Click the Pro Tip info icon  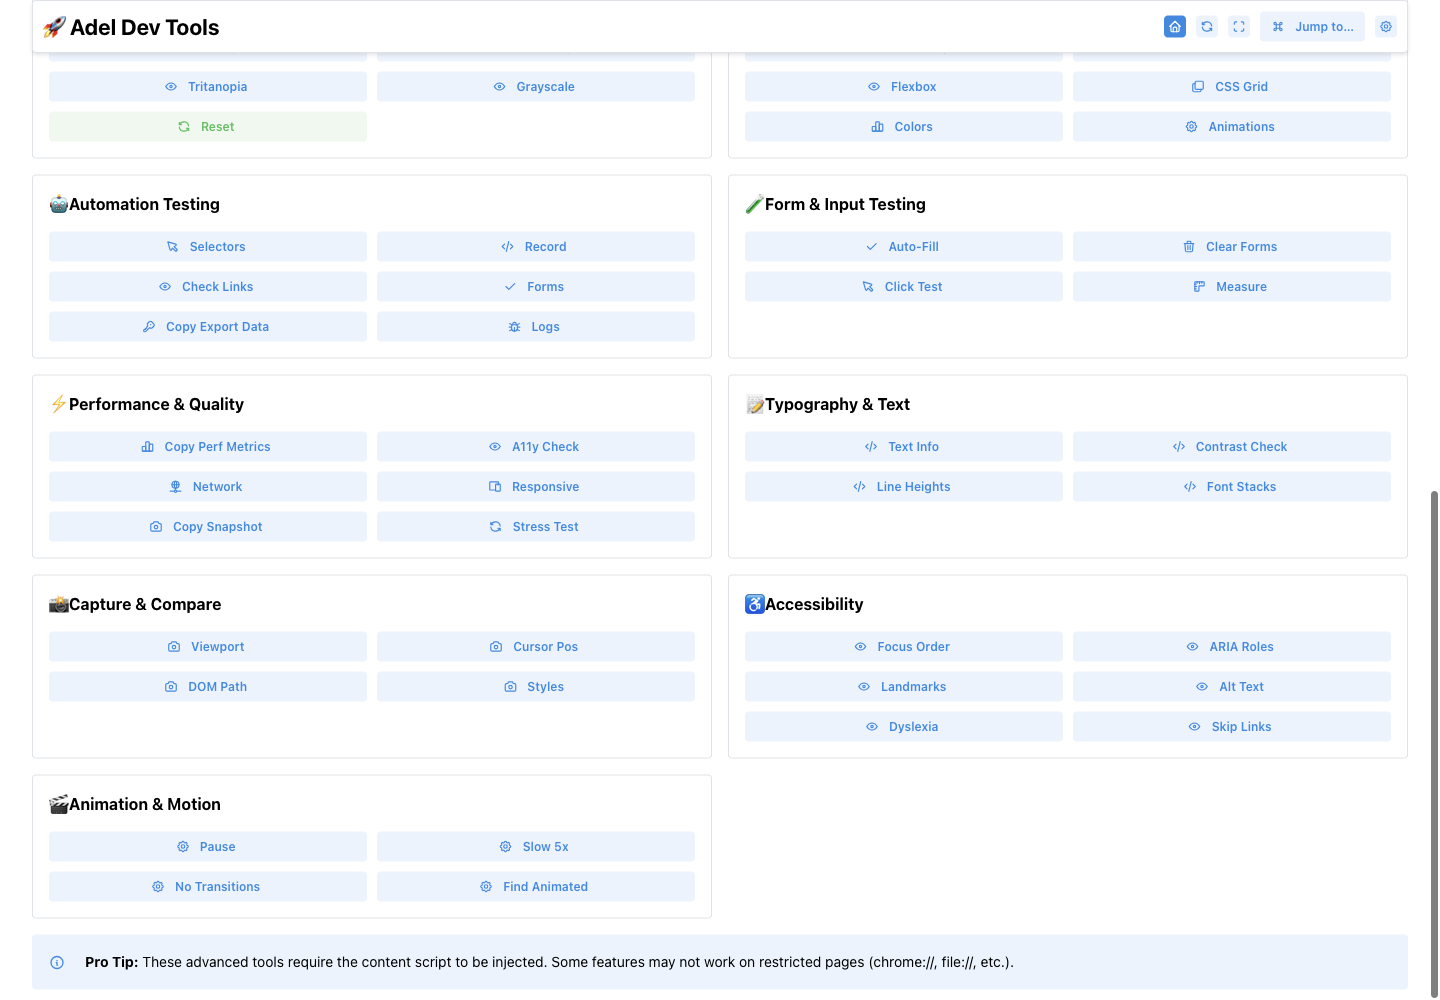(57, 963)
